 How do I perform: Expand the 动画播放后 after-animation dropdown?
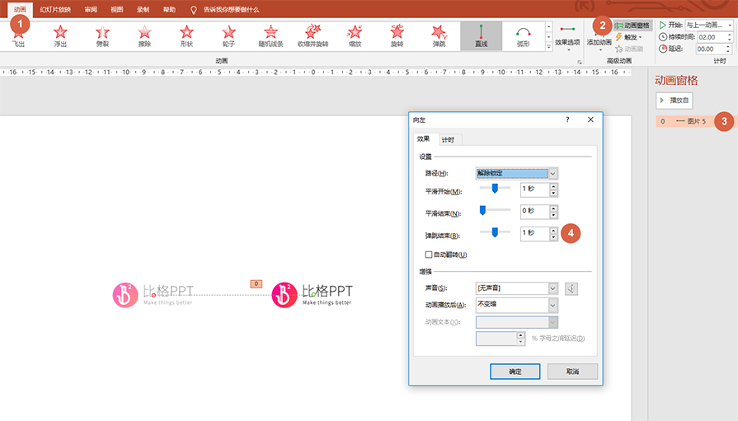(x=552, y=305)
